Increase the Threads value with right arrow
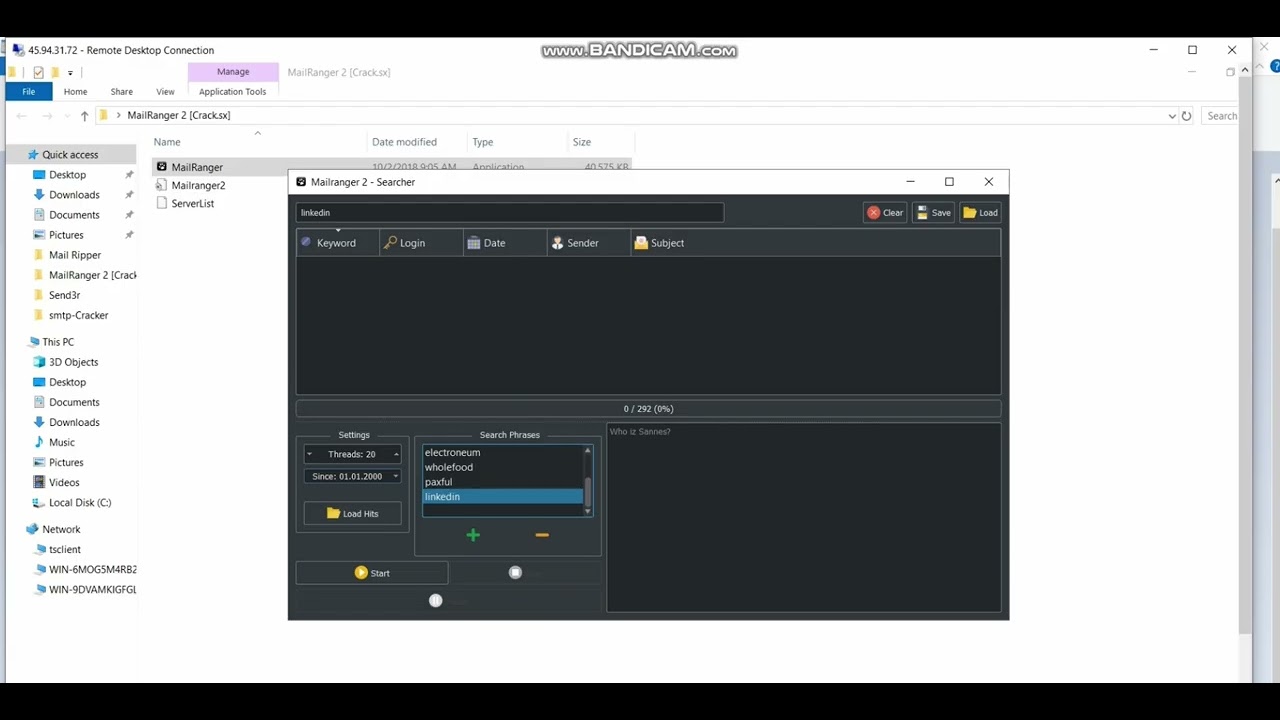Viewport: 1280px width, 720px height. click(396, 454)
